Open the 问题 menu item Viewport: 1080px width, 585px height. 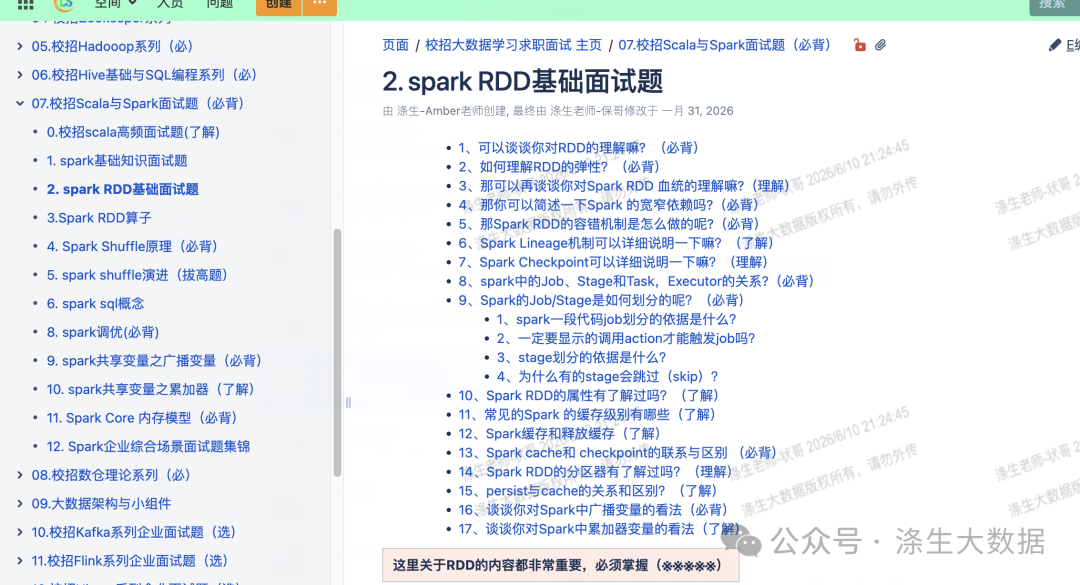[220, 4]
